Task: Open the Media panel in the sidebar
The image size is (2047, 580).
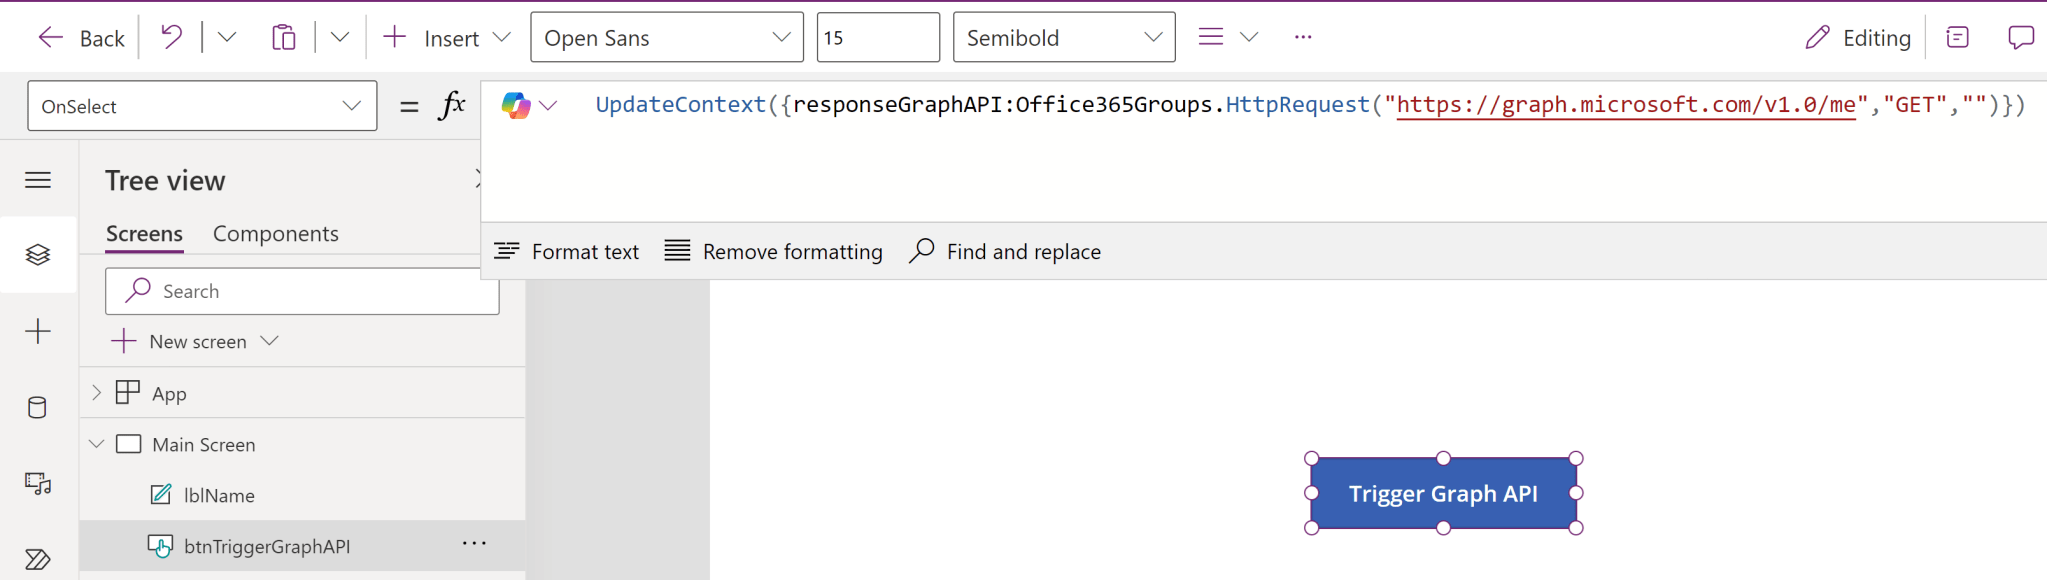Action: [38, 484]
